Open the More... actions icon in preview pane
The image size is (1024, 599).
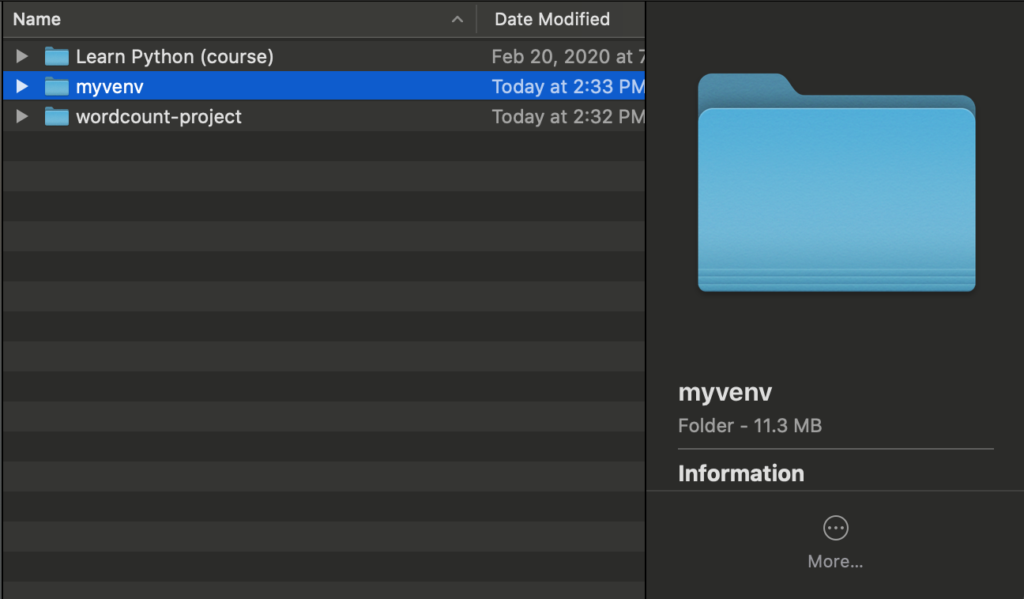835,528
